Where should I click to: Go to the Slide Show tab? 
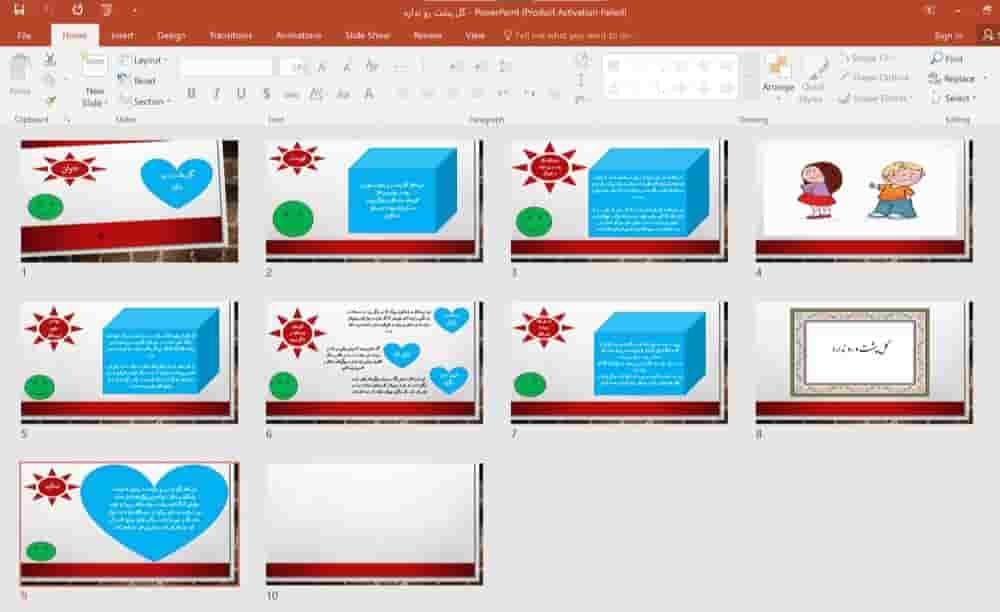[x=367, y=35]
